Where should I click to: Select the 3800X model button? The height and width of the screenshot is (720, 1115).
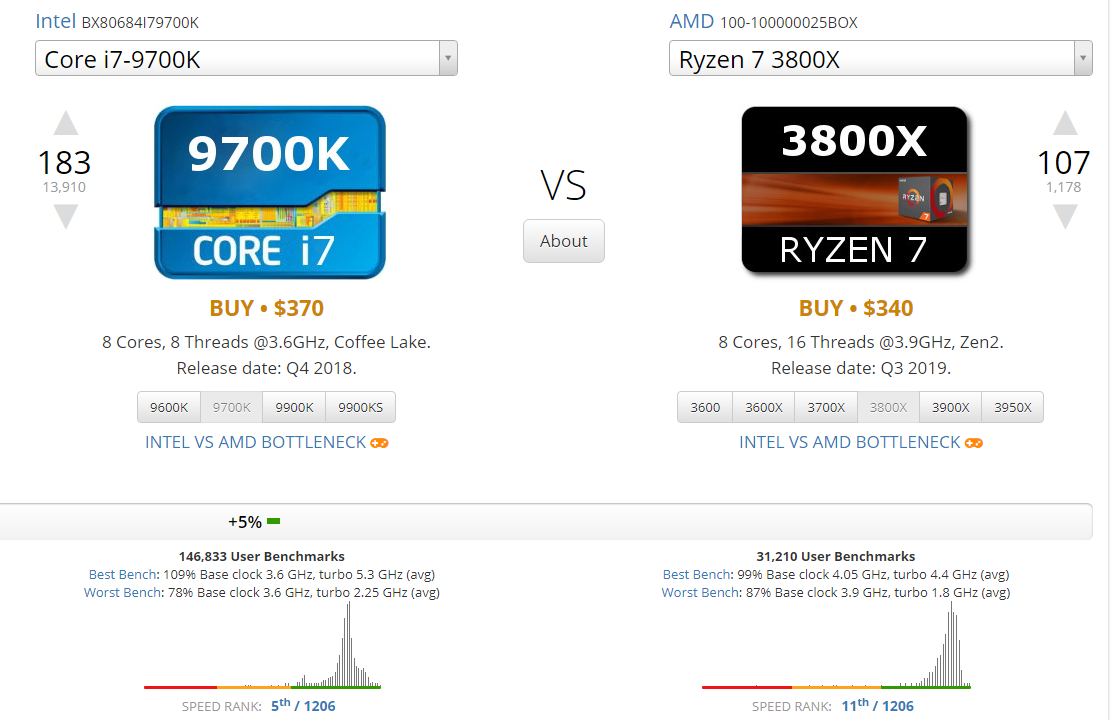[889, 407]
